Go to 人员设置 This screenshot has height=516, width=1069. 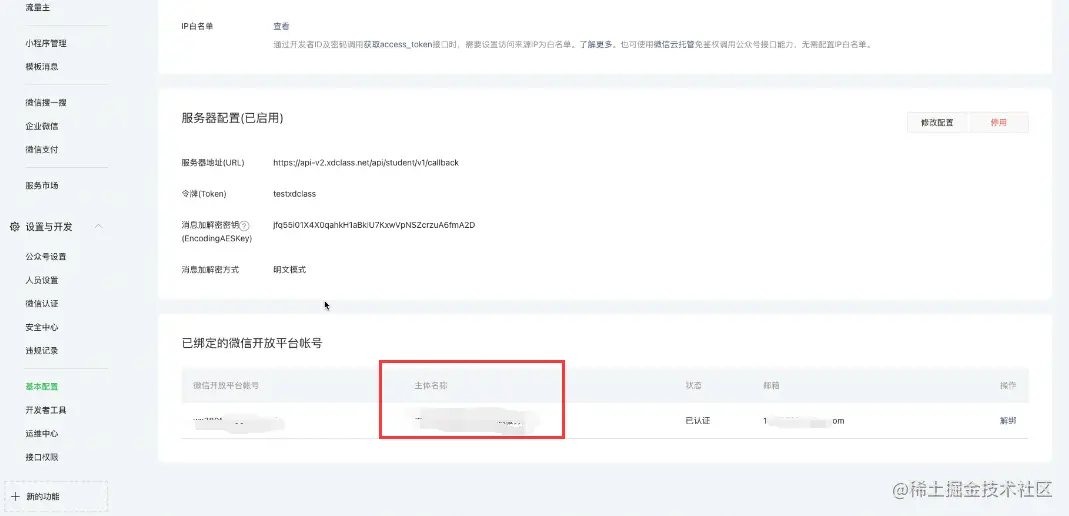[42, 280]
